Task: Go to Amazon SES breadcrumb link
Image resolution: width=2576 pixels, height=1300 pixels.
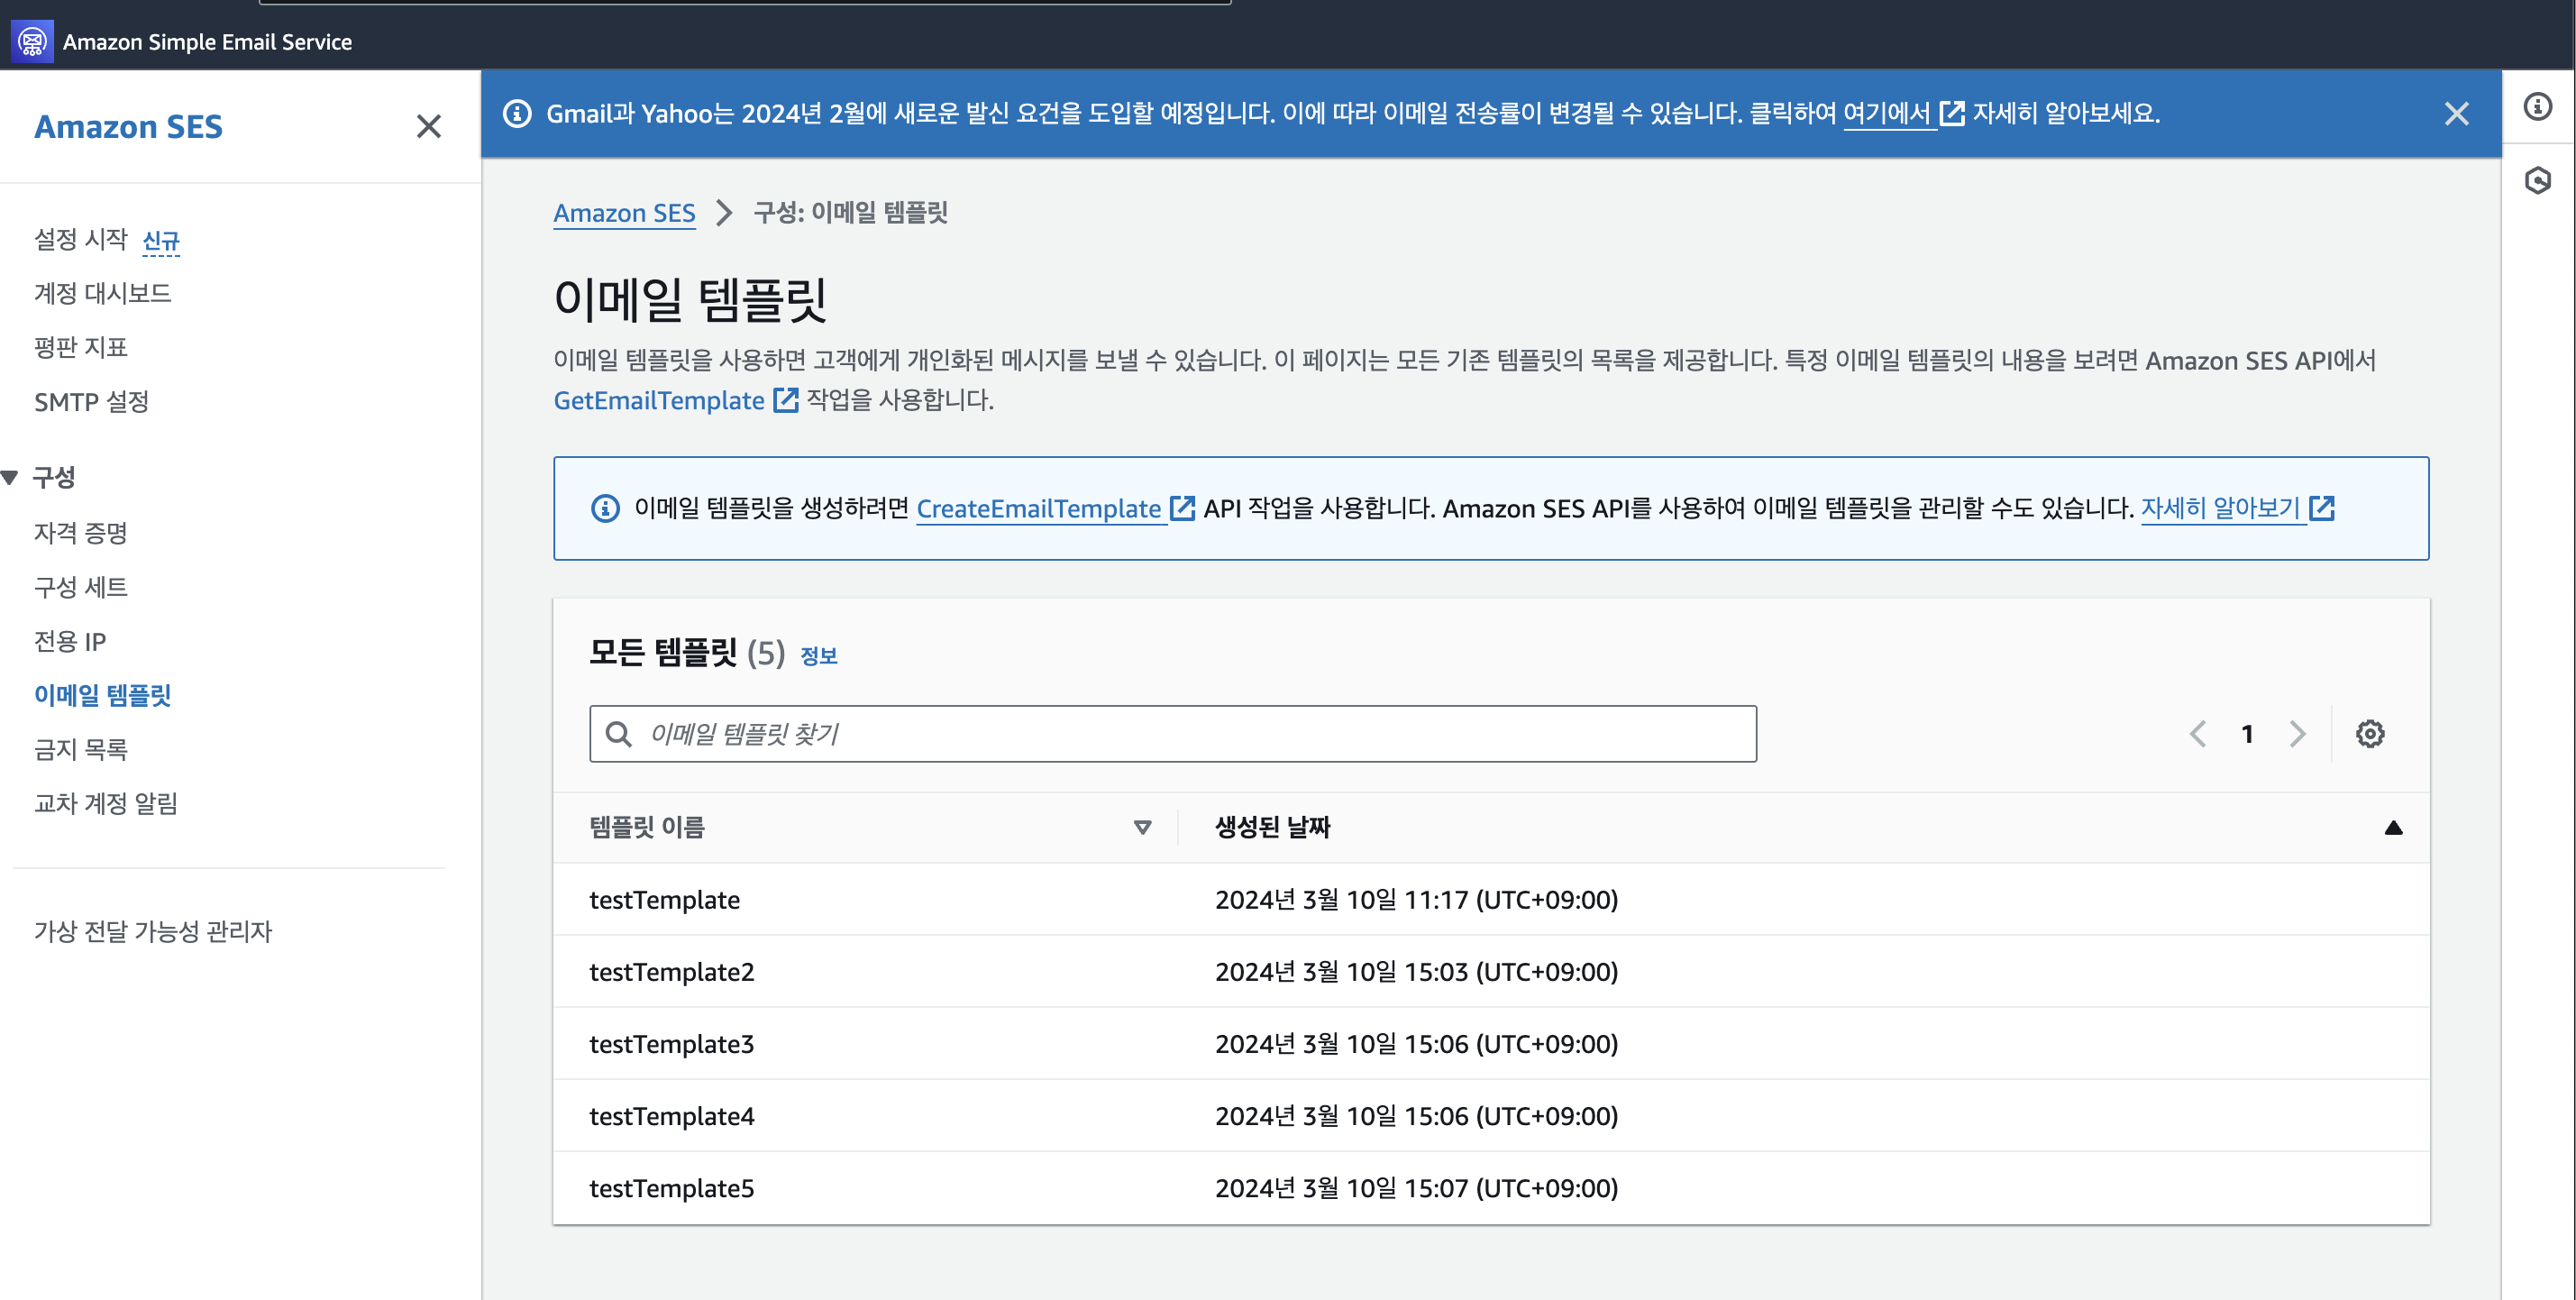Action: (624, 213)
